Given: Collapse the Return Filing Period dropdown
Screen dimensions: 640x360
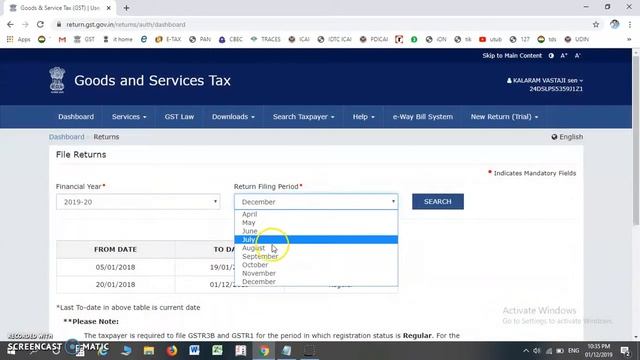Looking at the screenshot, I should click(316, 202).
